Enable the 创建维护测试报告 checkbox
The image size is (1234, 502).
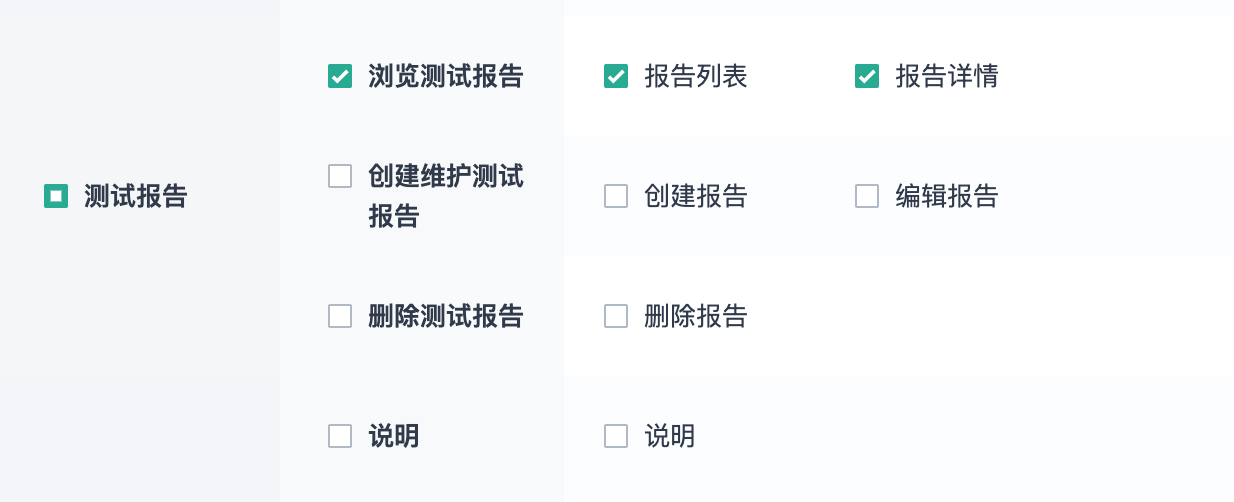340,176
